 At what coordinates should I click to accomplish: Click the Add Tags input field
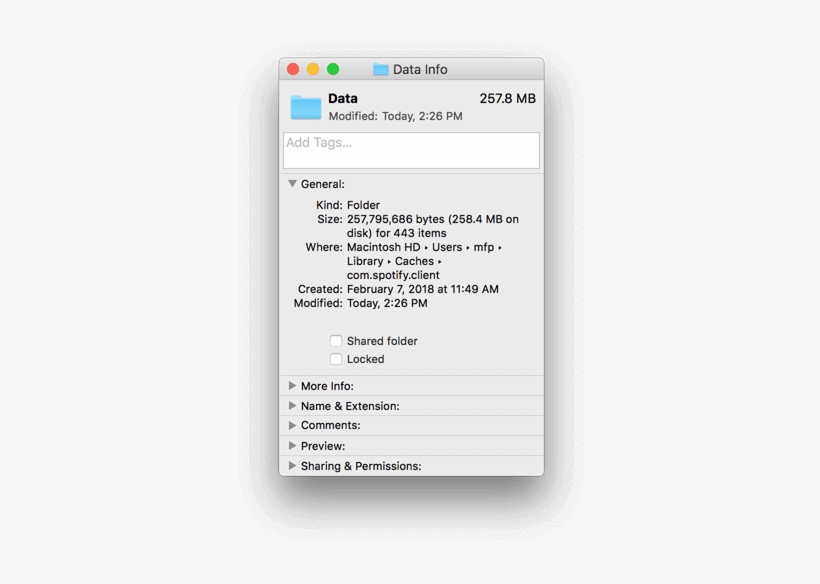point(411,150)
